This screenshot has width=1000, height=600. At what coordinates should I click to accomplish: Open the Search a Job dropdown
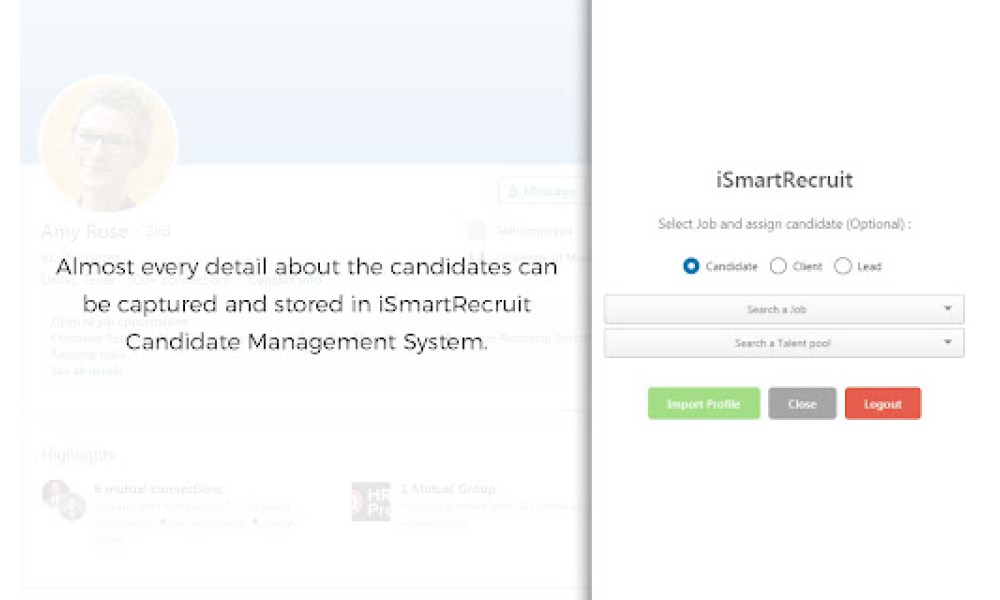pyautogui.click(x=784, y=309)
